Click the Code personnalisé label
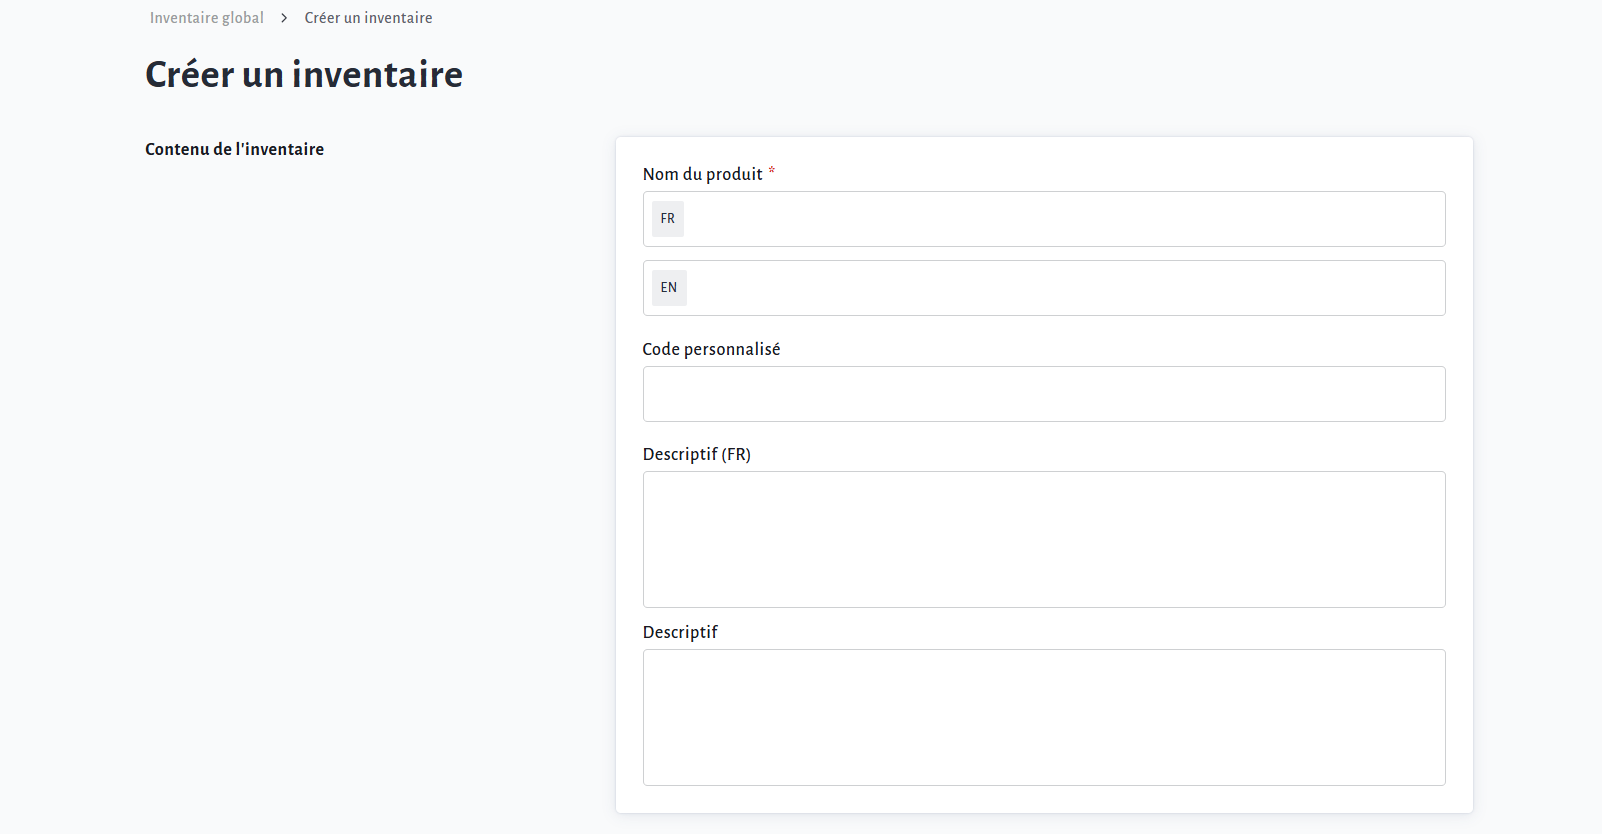Viewport: 1602px width, 834px height. point(711,349)
